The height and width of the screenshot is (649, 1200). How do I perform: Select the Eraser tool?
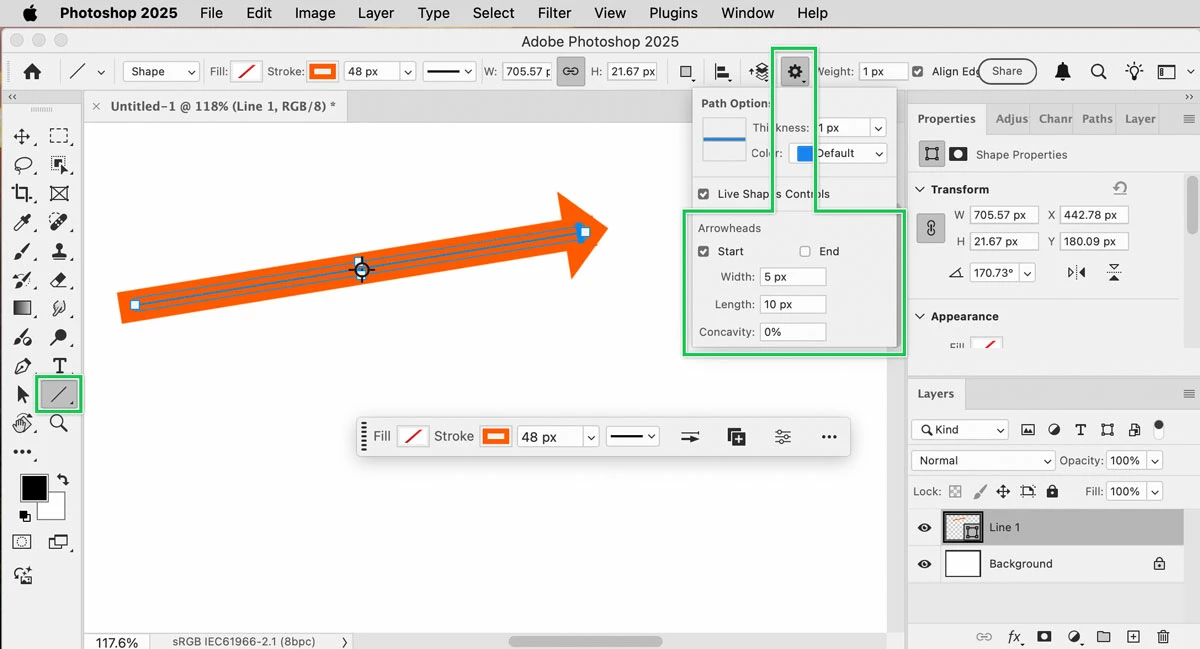coord(59,280)
